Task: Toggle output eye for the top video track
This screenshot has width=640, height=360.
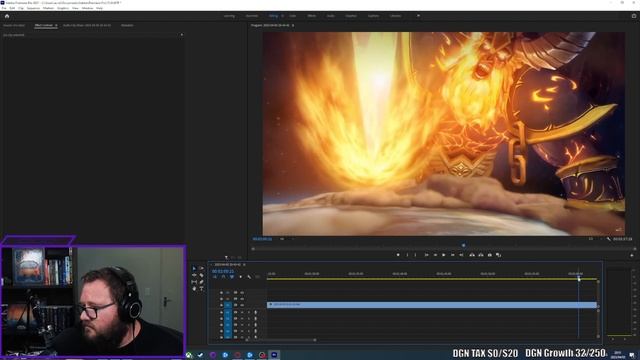Action: point(242,293)
